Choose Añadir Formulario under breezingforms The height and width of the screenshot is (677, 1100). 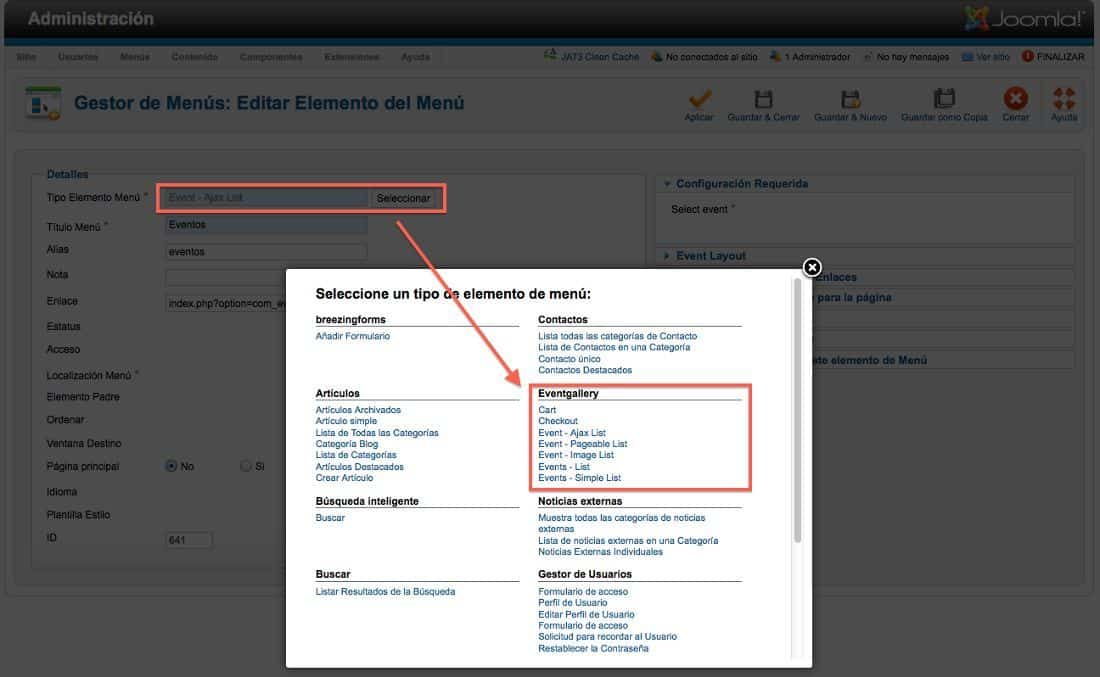click(x=353, y=336)
